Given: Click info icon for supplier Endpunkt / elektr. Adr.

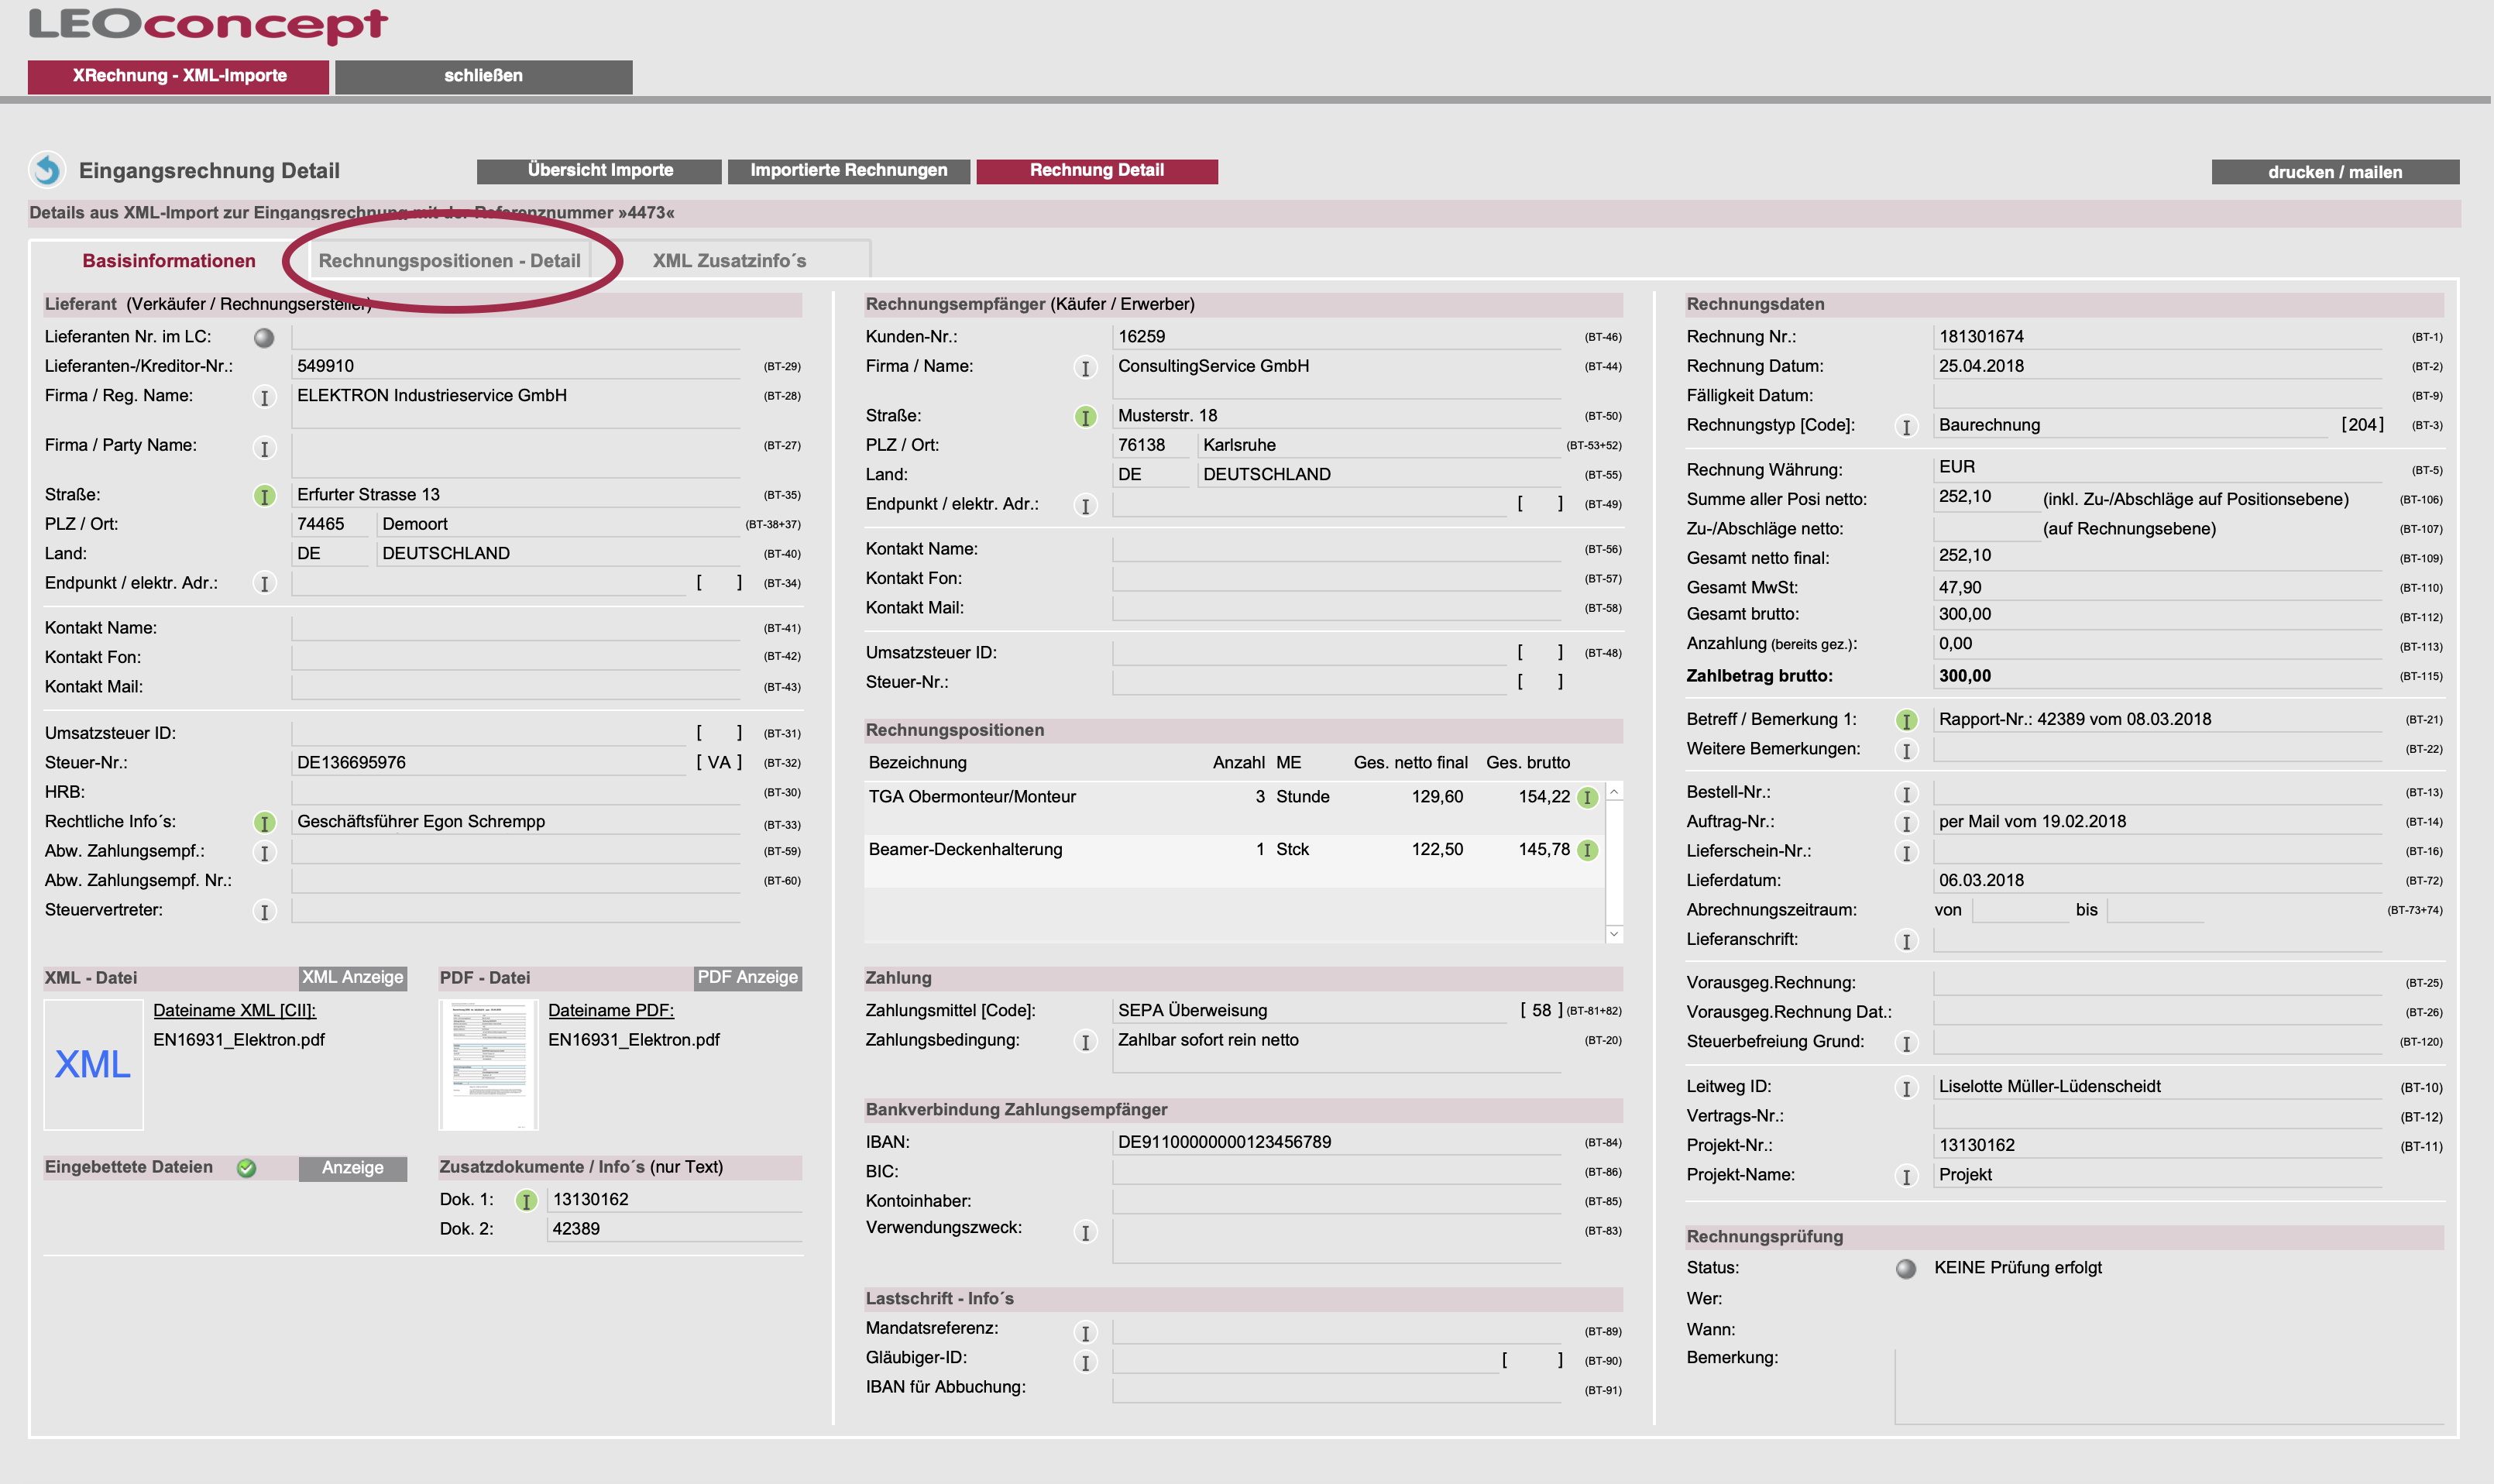Looking at the screenshot, I should click(x=264, y=583).
